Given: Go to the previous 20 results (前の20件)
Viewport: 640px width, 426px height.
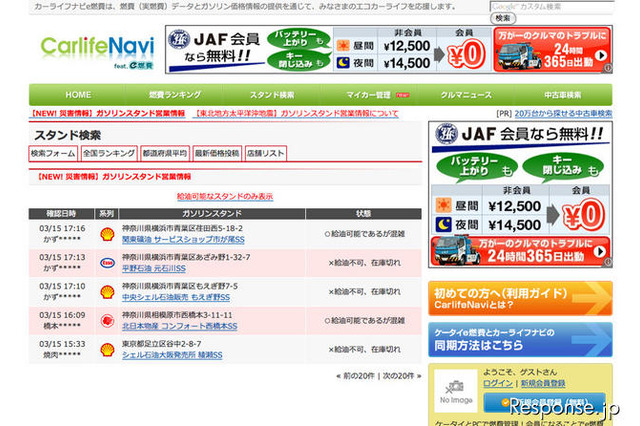Looking at the screenshot, I should [359, 376].
